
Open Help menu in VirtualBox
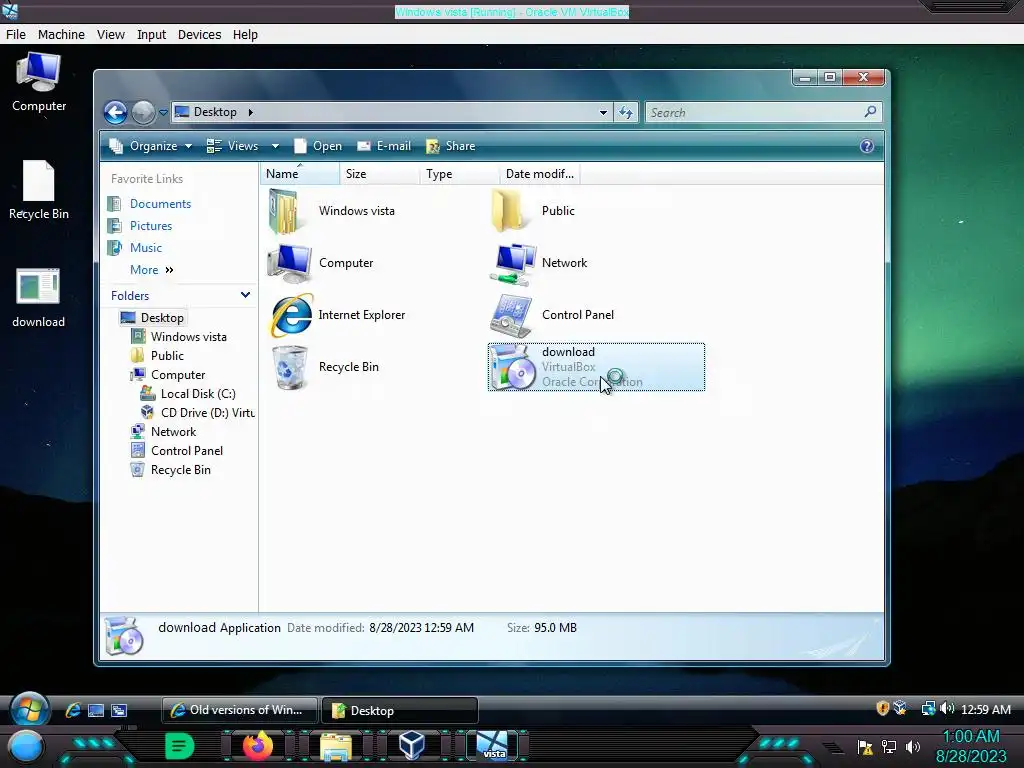pos(246,35)
